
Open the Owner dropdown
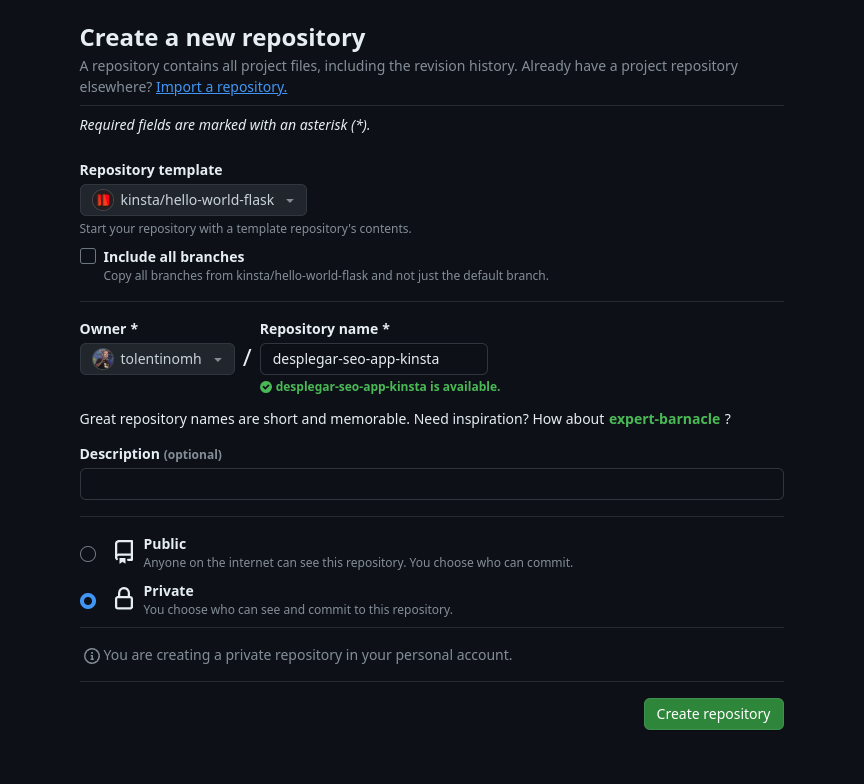tap(157, 359)
